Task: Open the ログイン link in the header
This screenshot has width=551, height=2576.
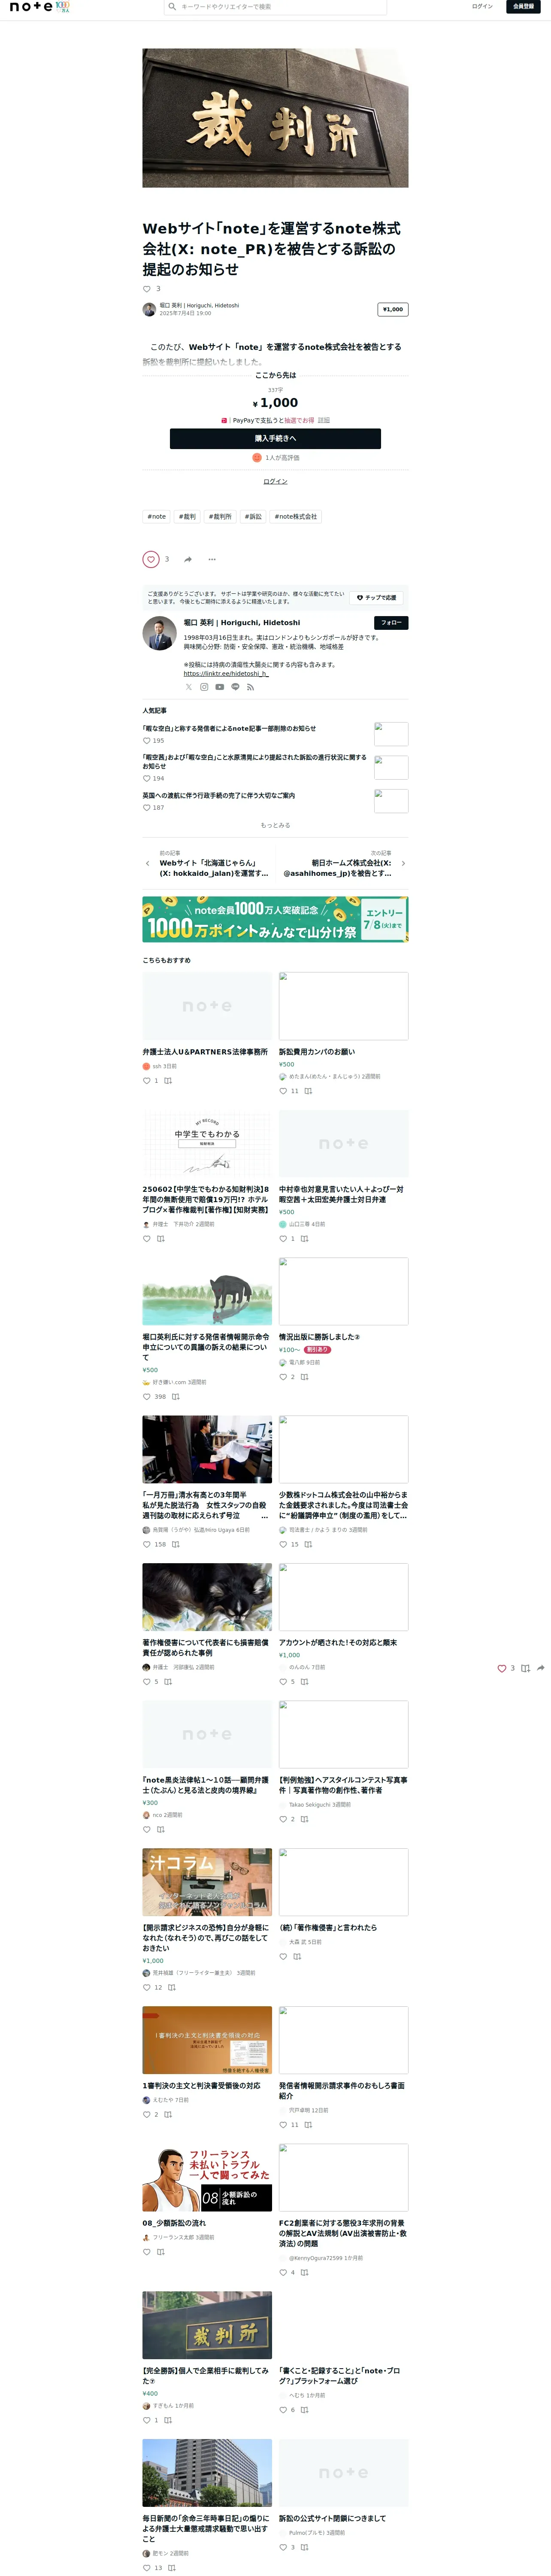Action: (x=482, y=6)
